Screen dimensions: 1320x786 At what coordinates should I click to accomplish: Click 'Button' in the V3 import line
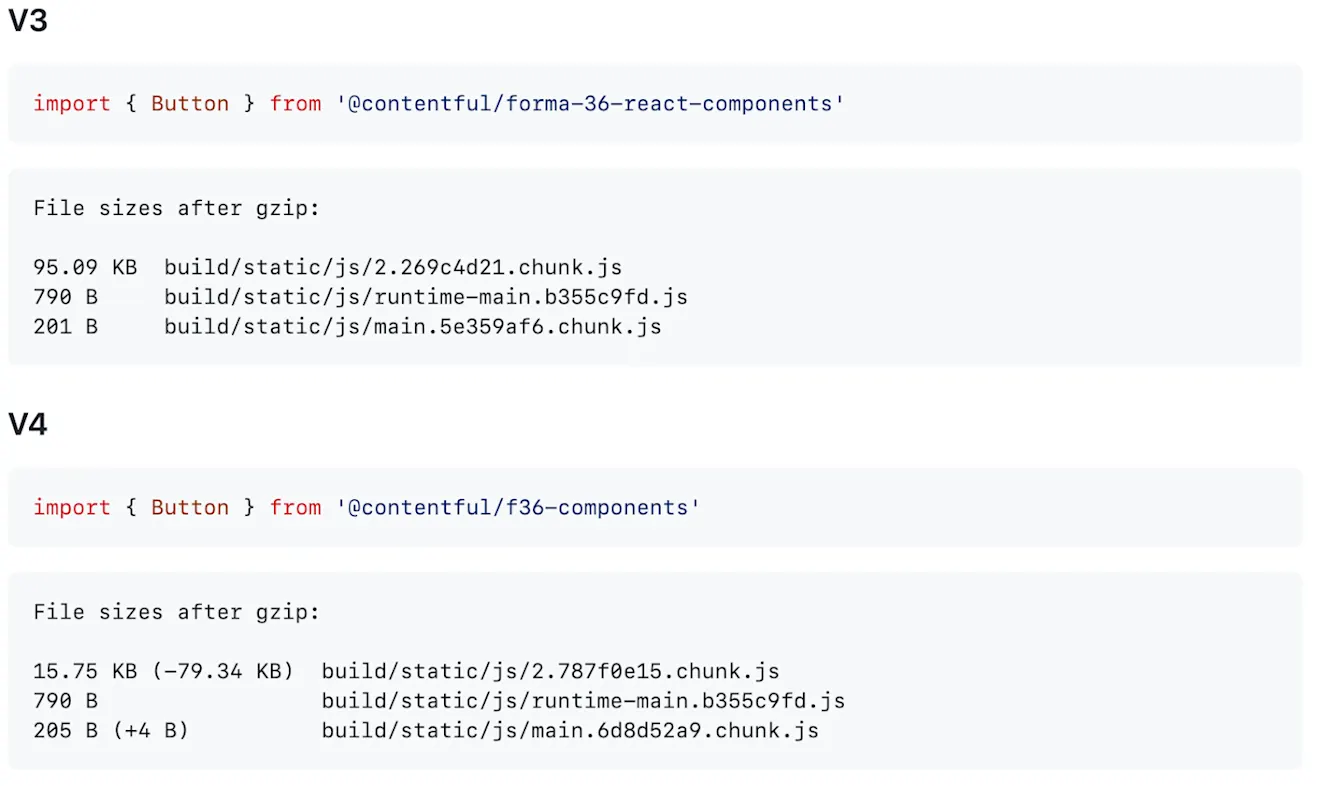point(190,104)
